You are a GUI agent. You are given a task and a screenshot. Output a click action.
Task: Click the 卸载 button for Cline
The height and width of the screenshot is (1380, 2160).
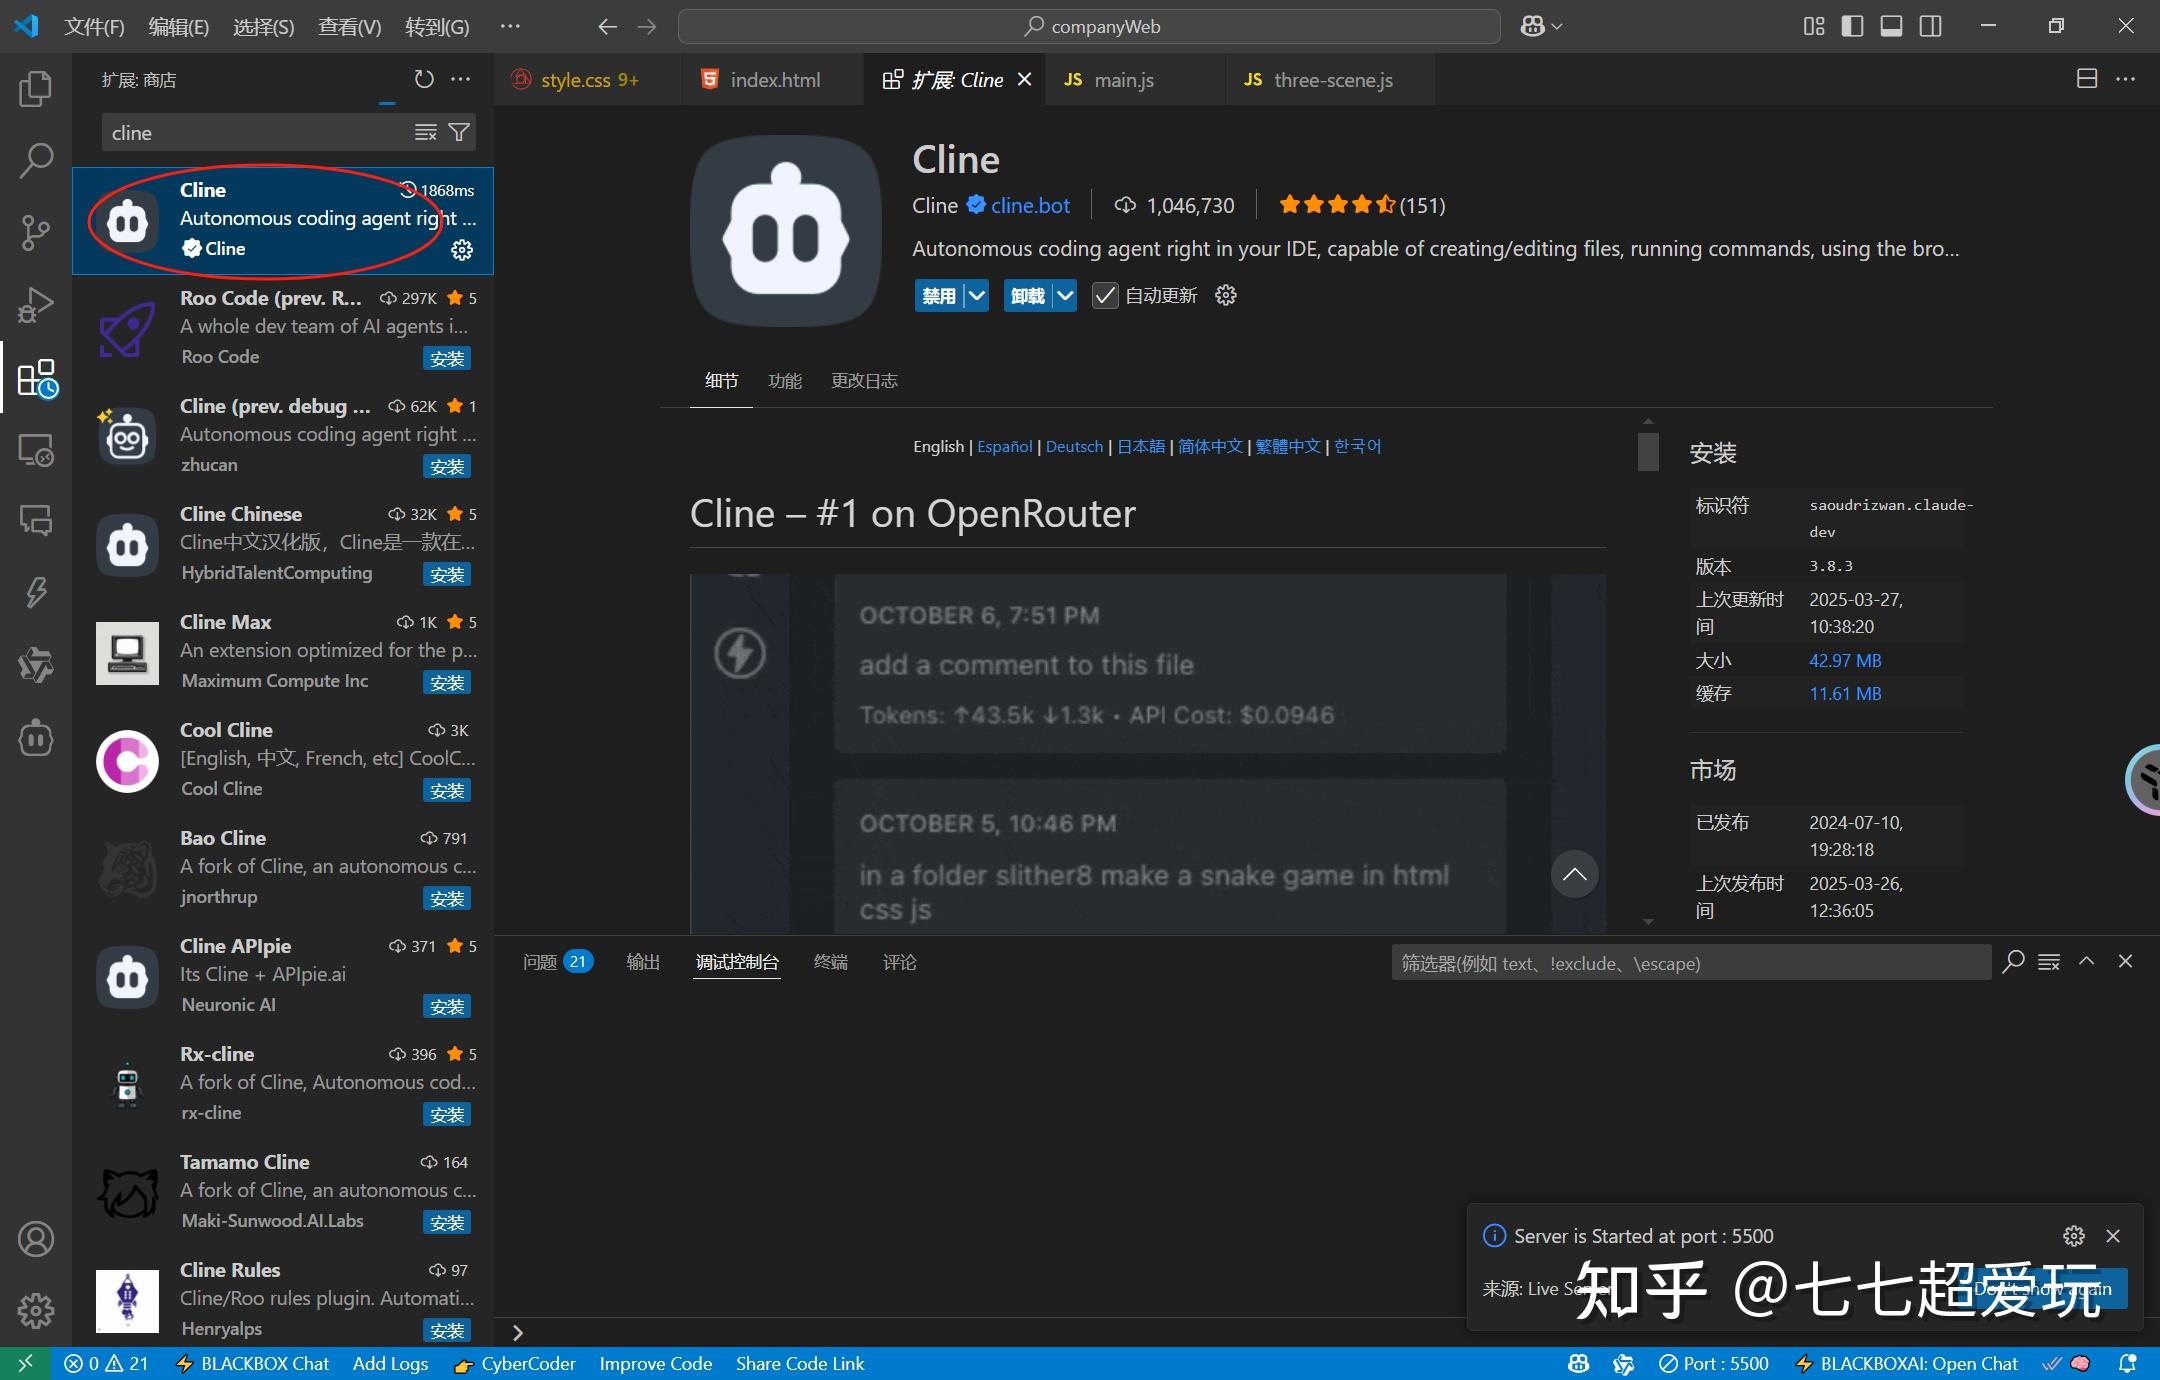coord(1027,295)
